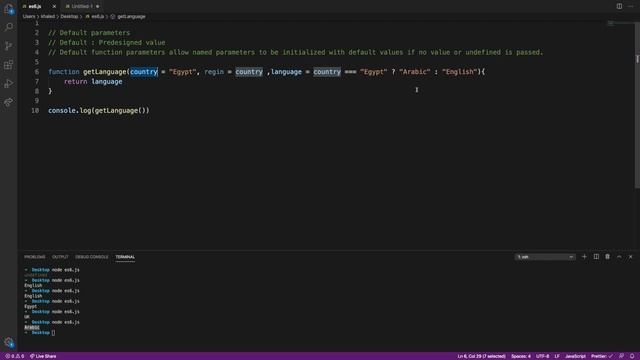Create a new terminal with plus icon
Image resolution: width=640 pixels, height=360 pixels.
tap(584, 257)
